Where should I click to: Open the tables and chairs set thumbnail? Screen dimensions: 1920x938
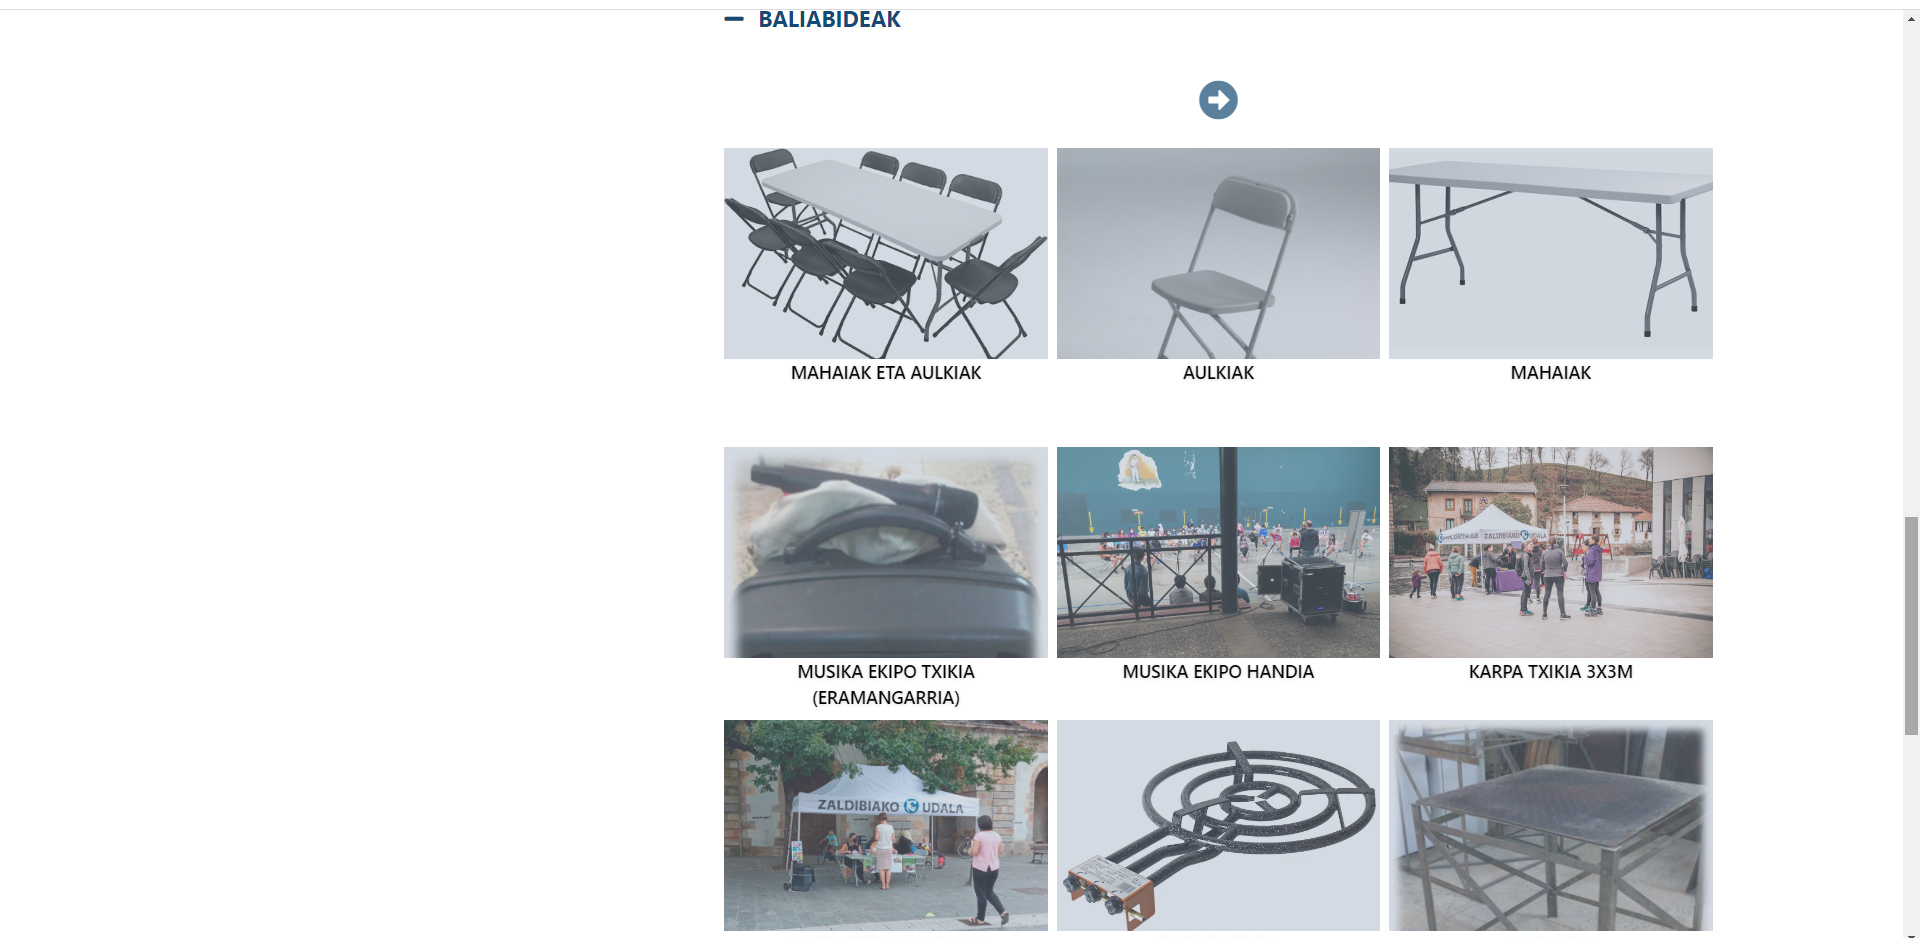point(886,253)
